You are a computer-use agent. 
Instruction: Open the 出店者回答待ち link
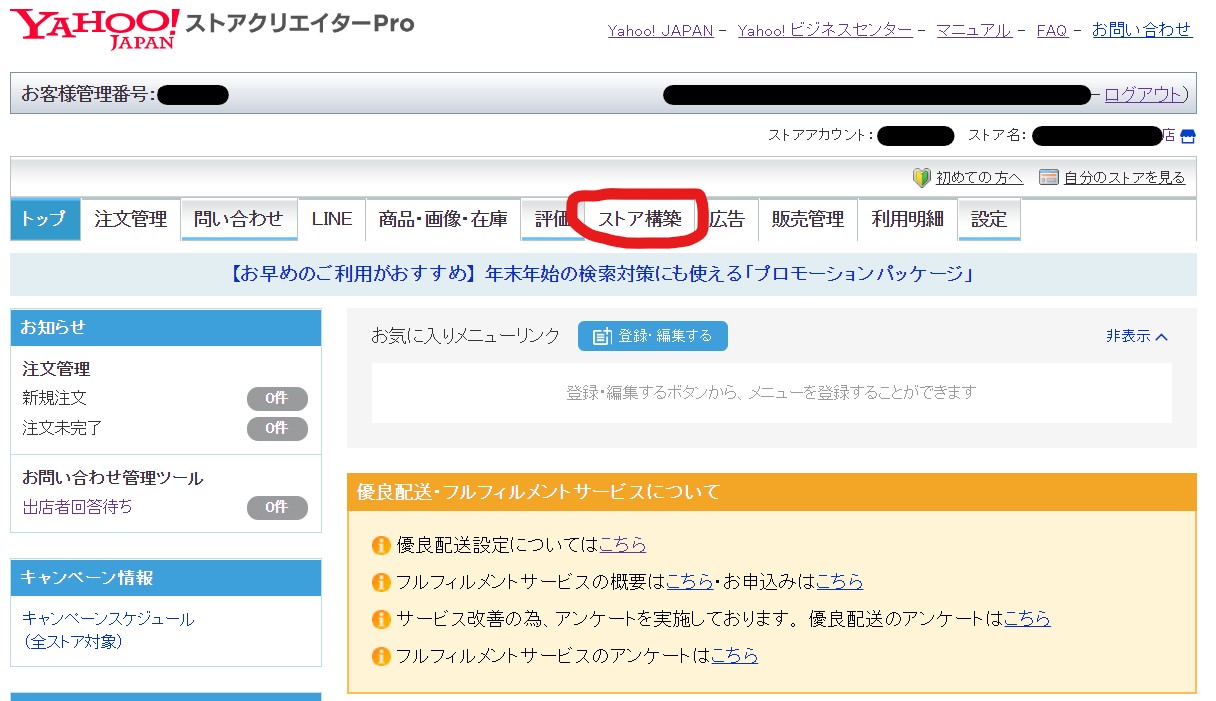click(x=77, y=507)
